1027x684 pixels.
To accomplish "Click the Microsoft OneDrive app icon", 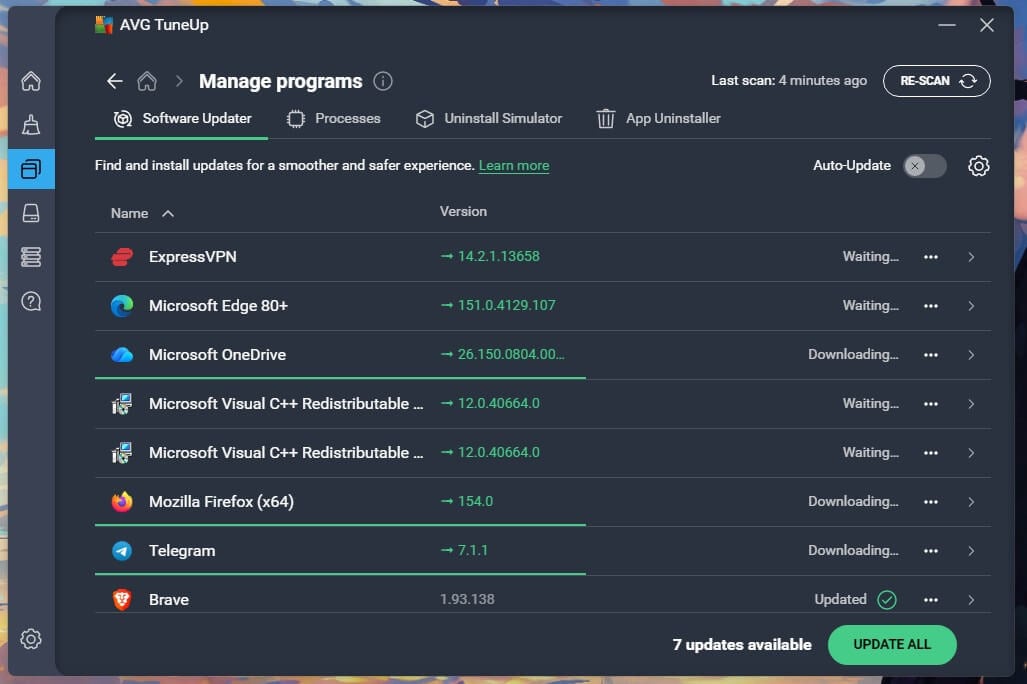I will [122, 355].
